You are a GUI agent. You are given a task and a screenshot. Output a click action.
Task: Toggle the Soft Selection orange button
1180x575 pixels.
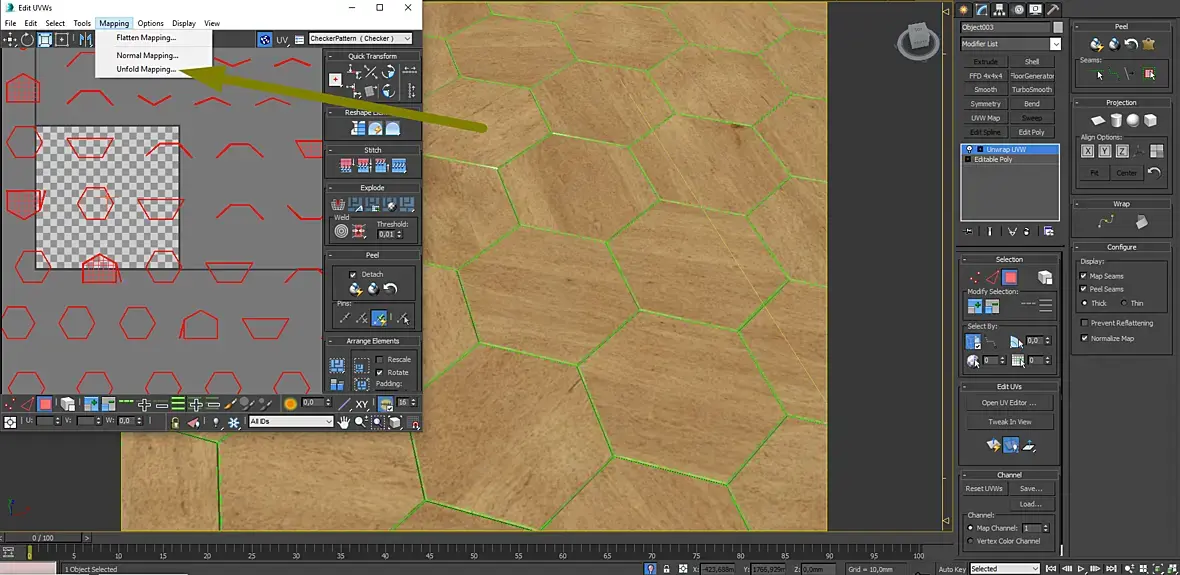[x=290, y=403]
